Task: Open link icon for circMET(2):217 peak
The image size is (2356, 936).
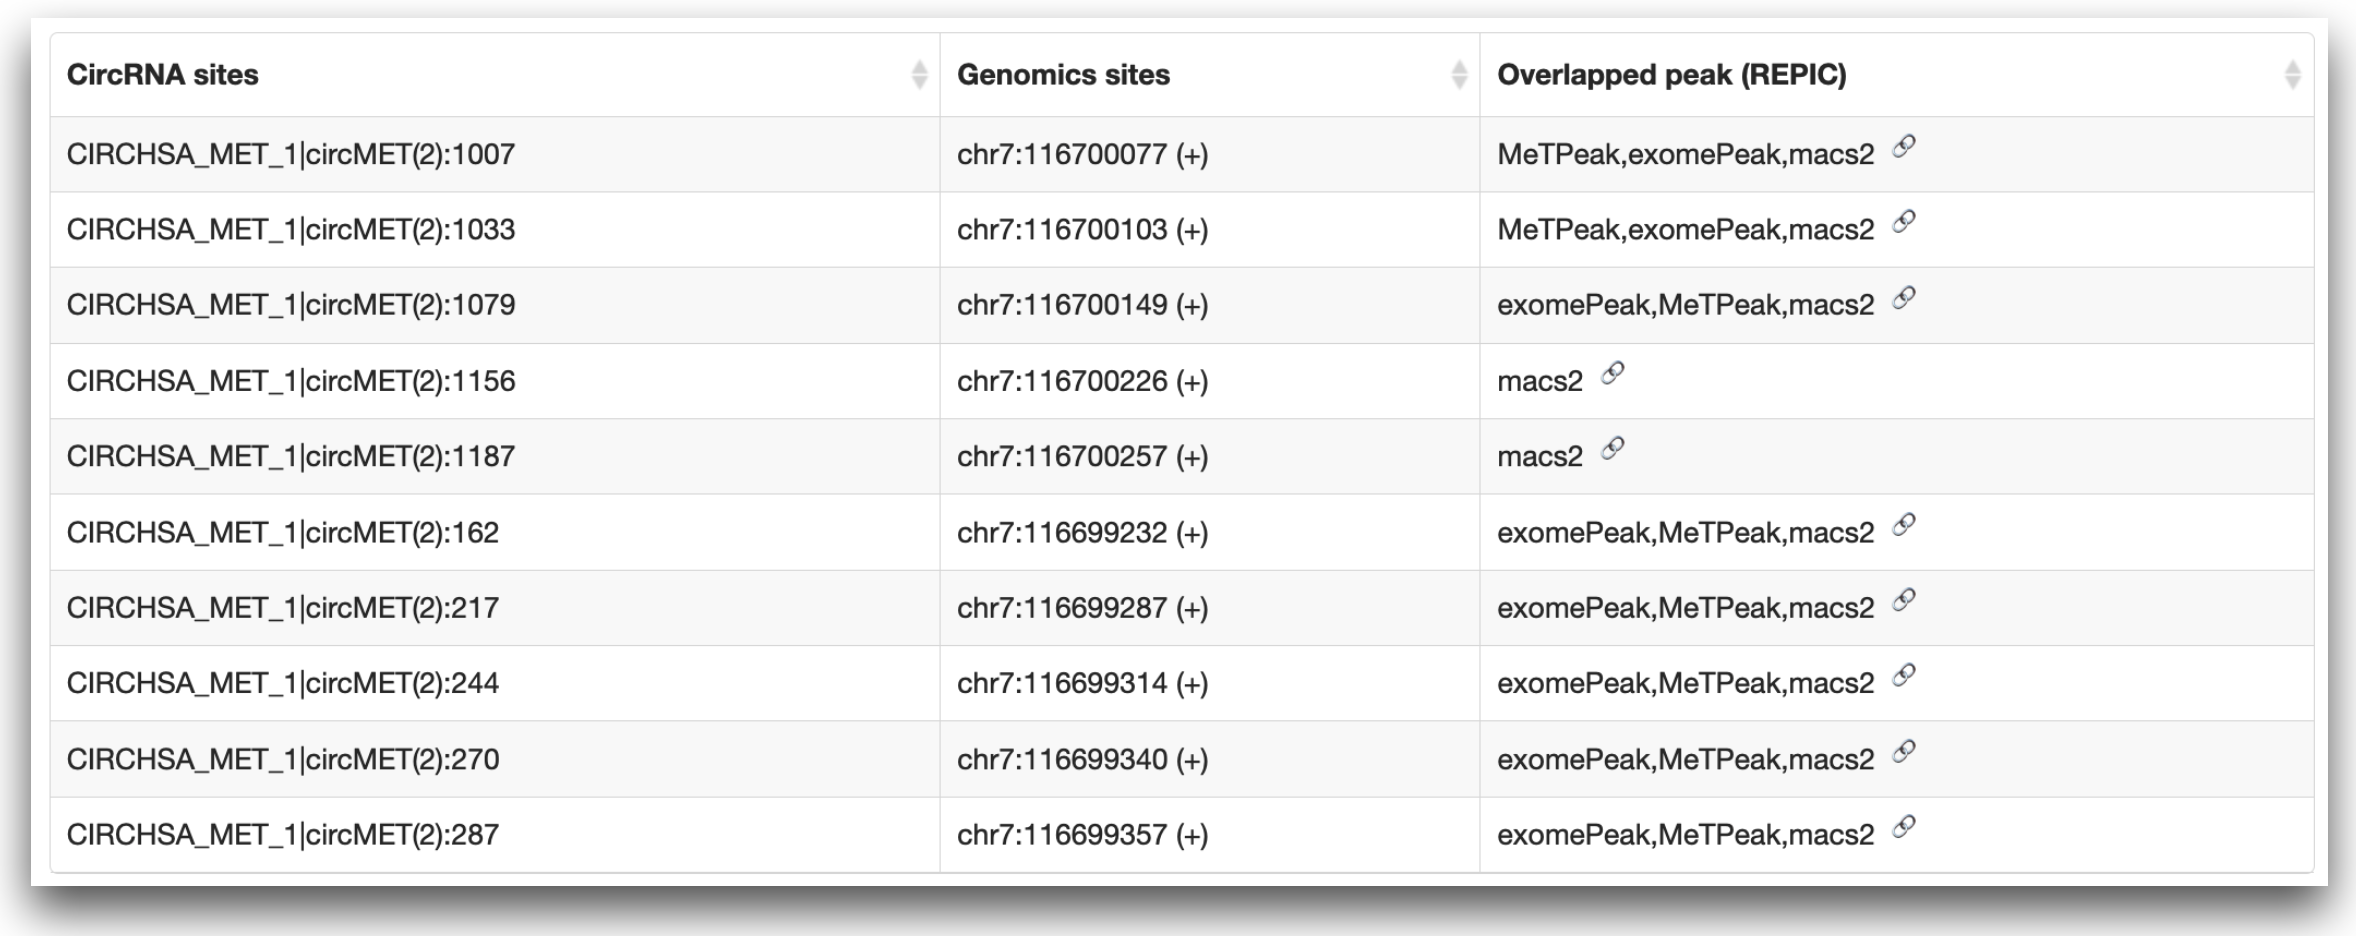Action: [x=1904, y=599]
